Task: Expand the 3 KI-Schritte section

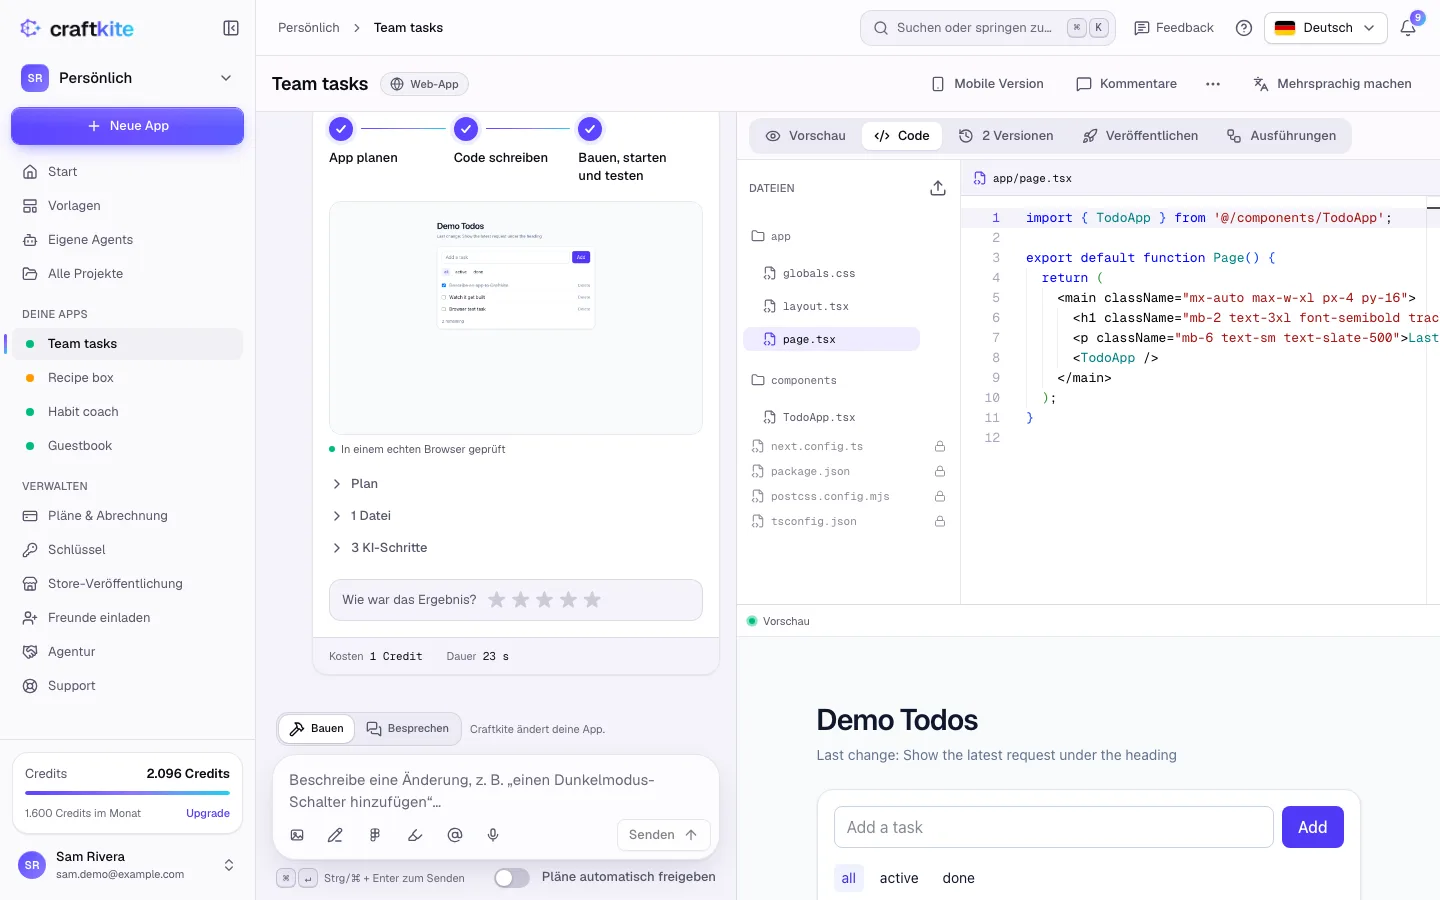Action: (x=380, y=548)
